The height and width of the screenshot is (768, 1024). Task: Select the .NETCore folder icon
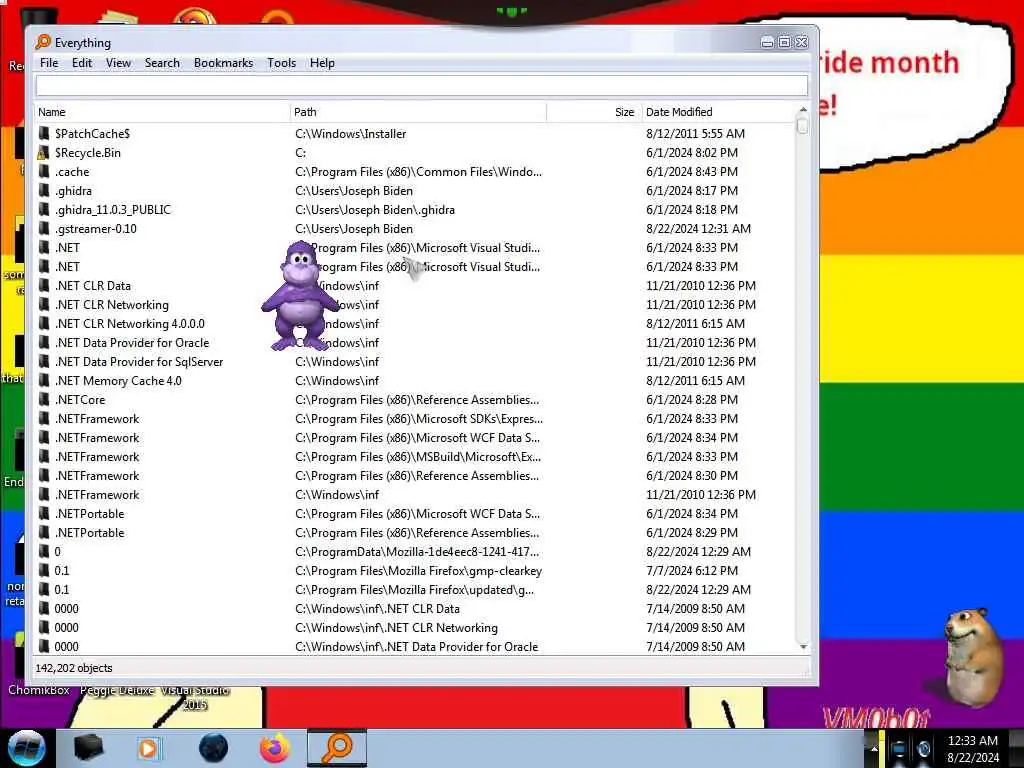click(44, 400)
